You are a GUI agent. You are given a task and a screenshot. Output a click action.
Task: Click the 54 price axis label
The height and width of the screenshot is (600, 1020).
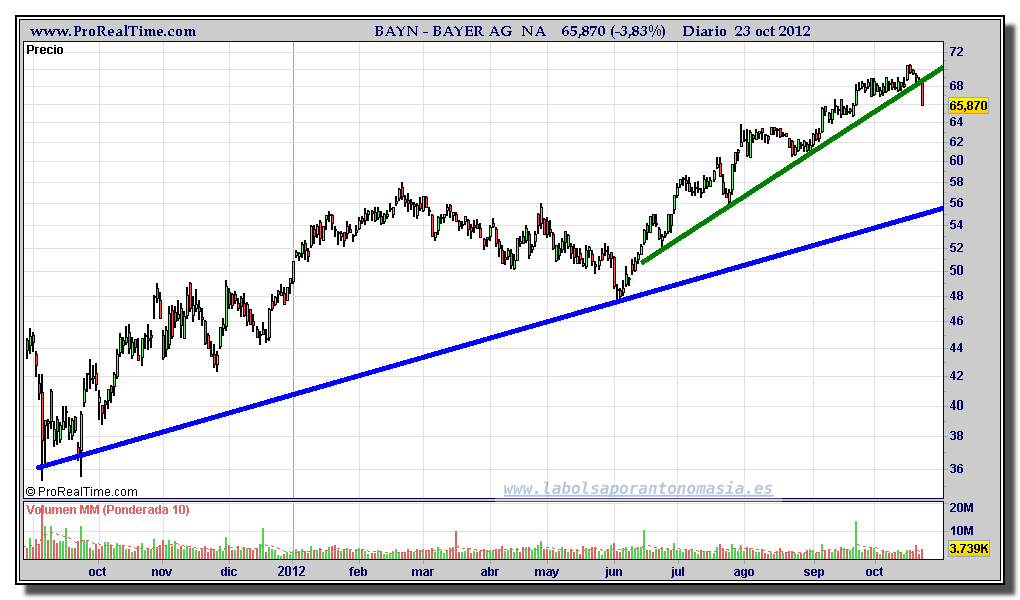click(956, 225)
